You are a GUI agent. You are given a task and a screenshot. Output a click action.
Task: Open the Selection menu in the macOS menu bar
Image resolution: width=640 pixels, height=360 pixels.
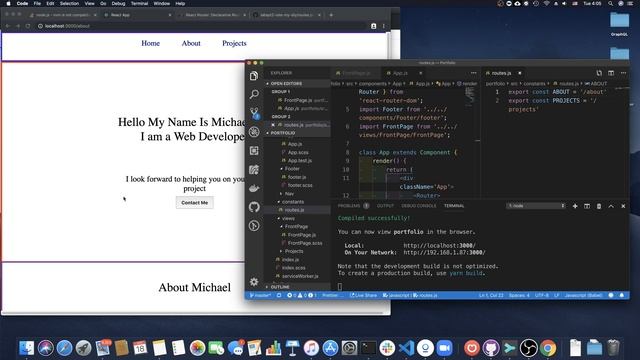69,3
